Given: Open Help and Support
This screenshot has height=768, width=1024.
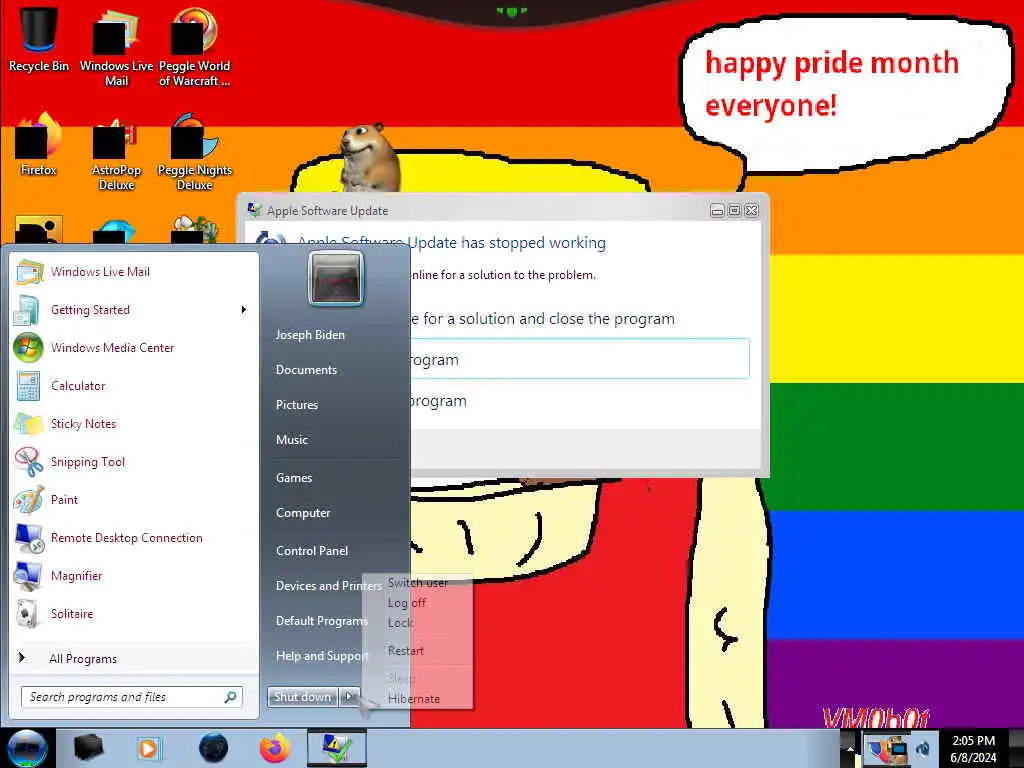Looking at the screenshot, I should (320, 656).
